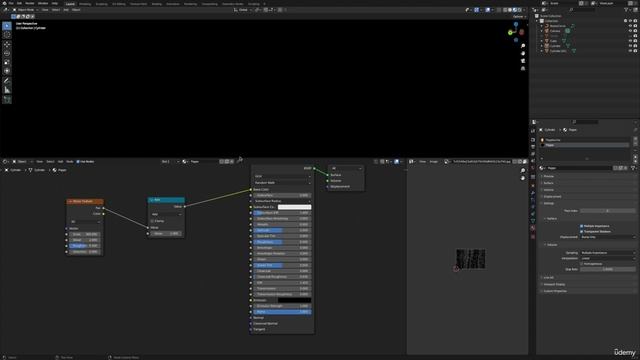
Task: Open the Material properties tab icon
Action: pyautogui.click(x=533, y=228)
